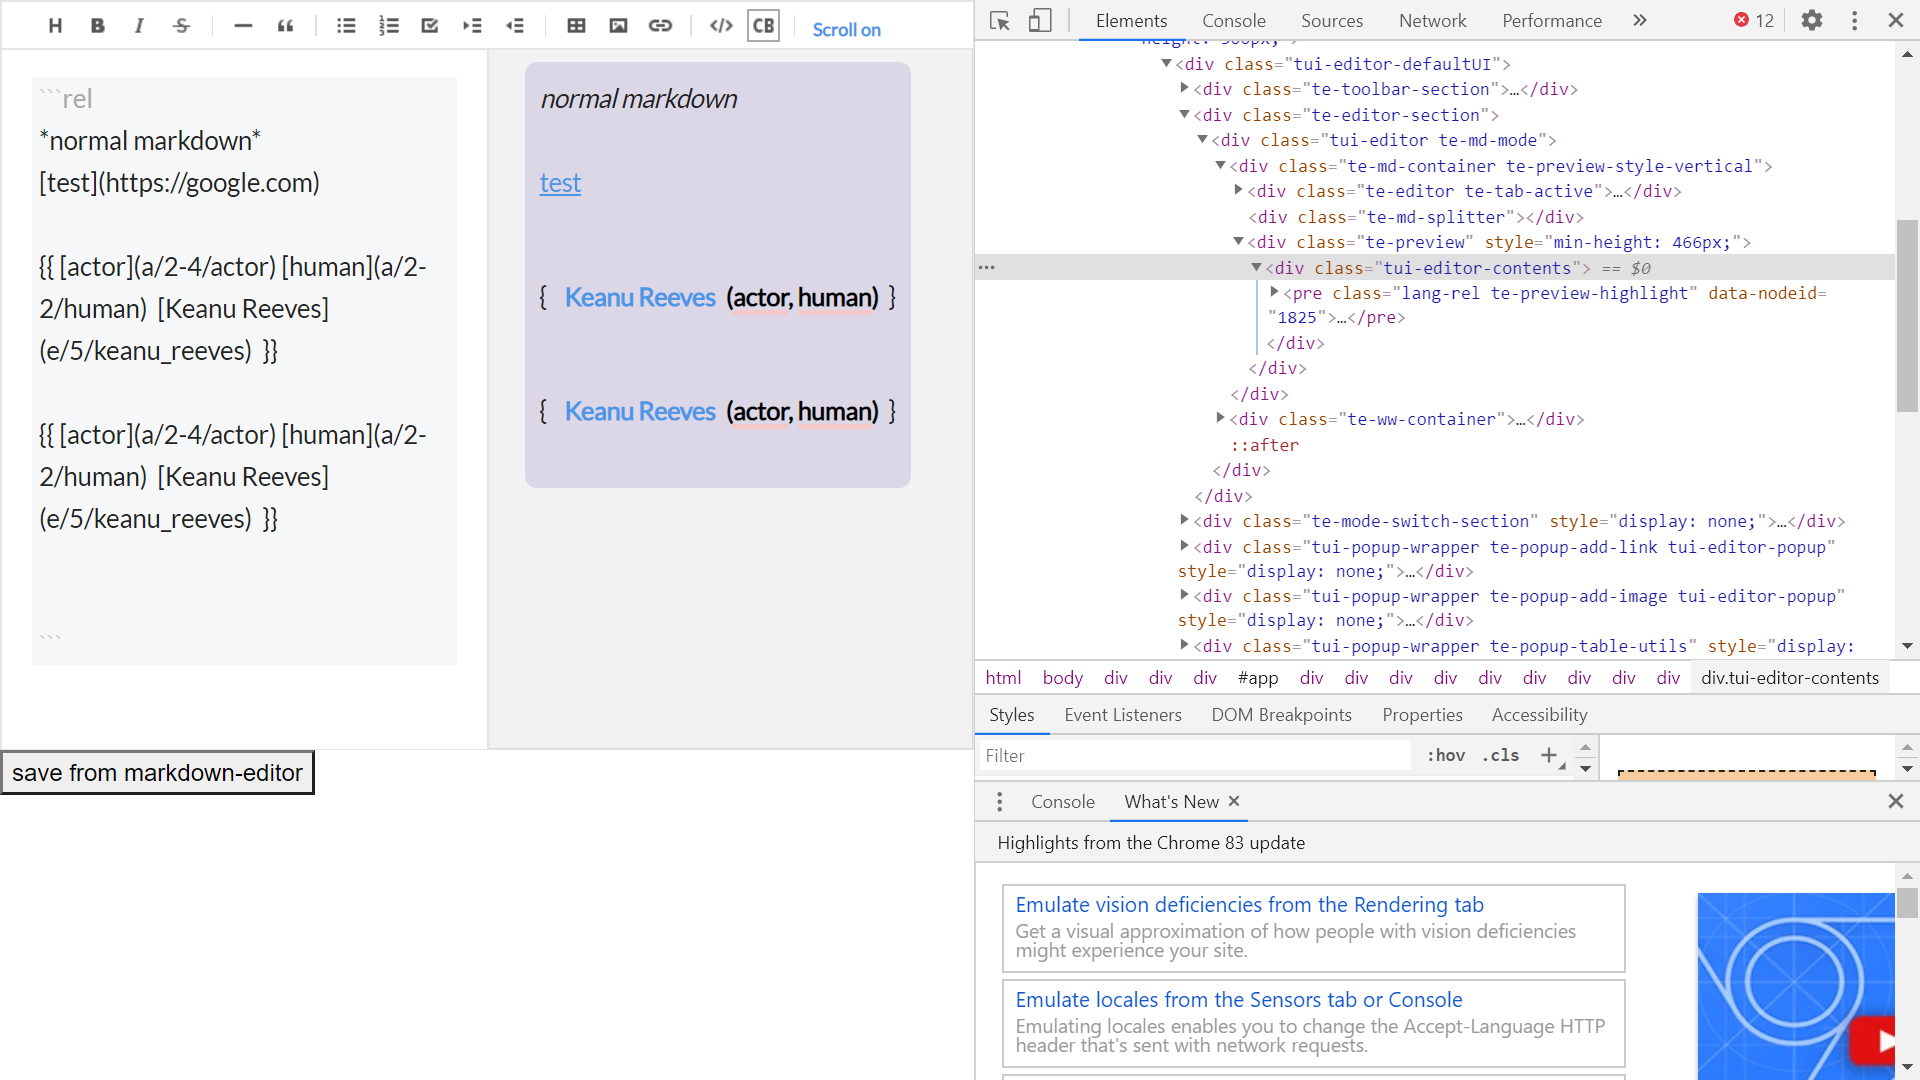Viewport: 1920px width, 1080px height.
Task: Open the Emulate vision deficiencies highlight
Action: click(1249, 904)
